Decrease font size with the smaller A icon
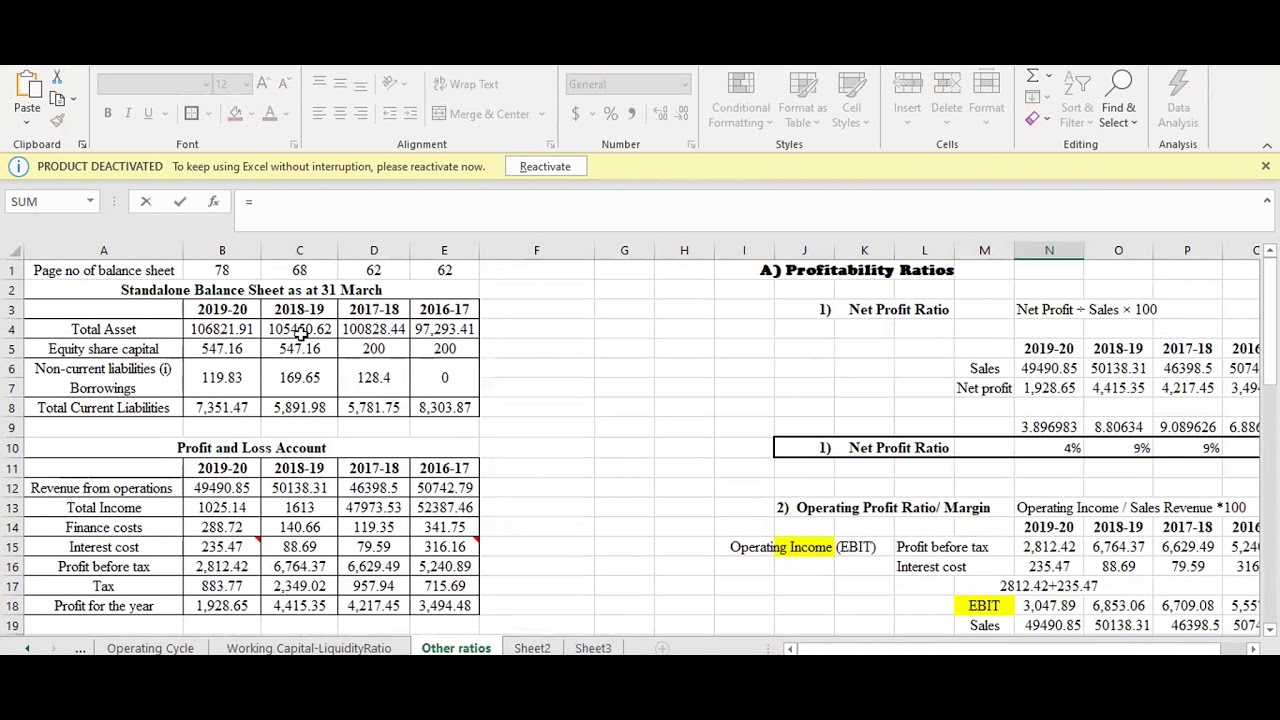This screenshot has width=1280, height=720. tap(284, 84)
